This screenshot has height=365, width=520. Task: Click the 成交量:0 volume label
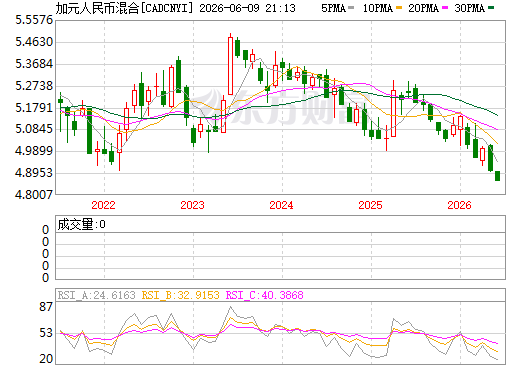[x=81, y=224]
